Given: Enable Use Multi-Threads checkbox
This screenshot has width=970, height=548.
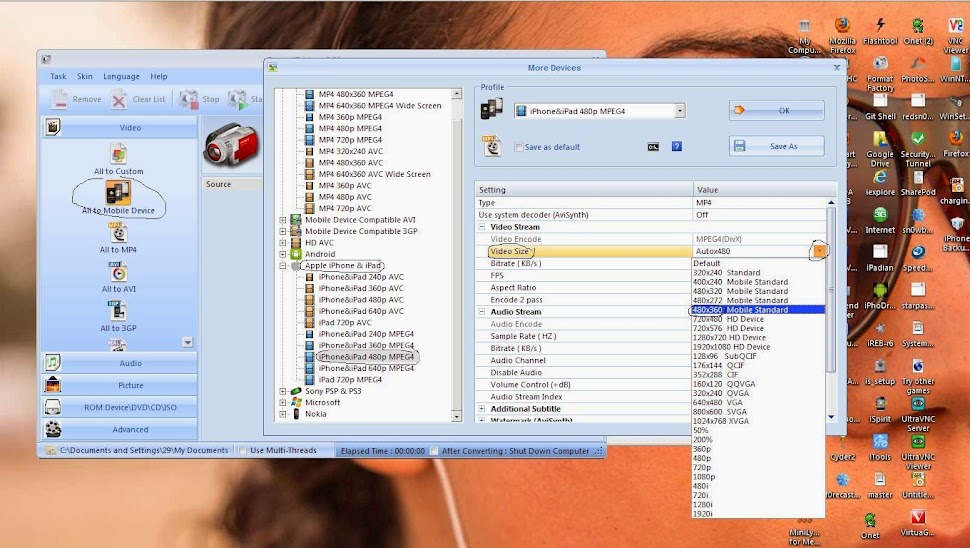Looking at the screenshot, I should point(242,451).
